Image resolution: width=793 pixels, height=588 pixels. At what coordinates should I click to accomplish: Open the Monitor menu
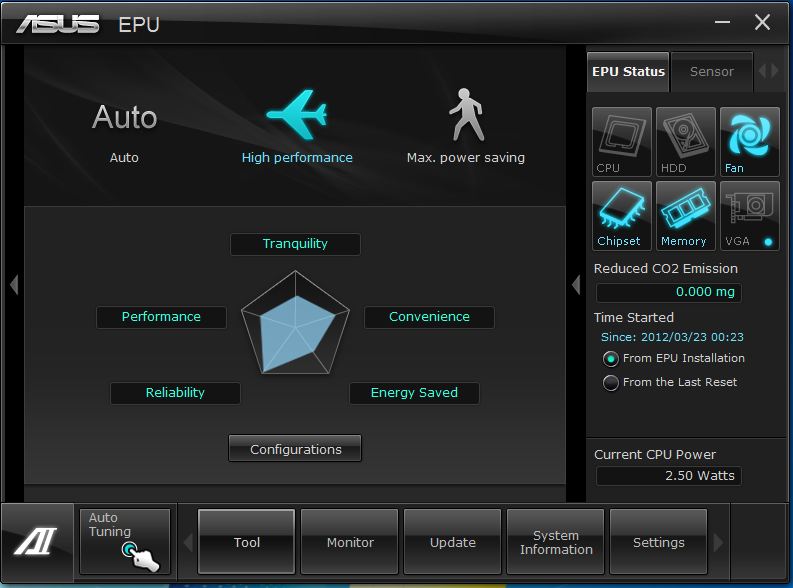tap(349, 541)
